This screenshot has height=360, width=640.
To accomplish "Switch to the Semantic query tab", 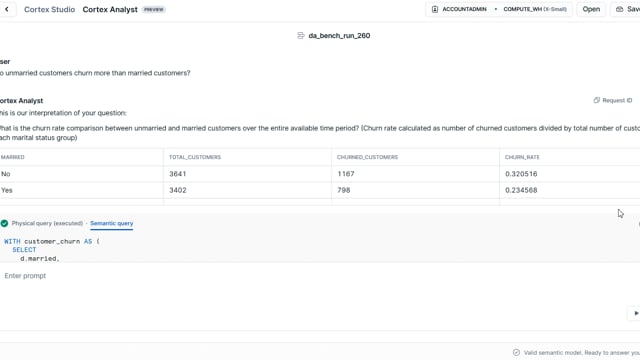I will point(111,223).
